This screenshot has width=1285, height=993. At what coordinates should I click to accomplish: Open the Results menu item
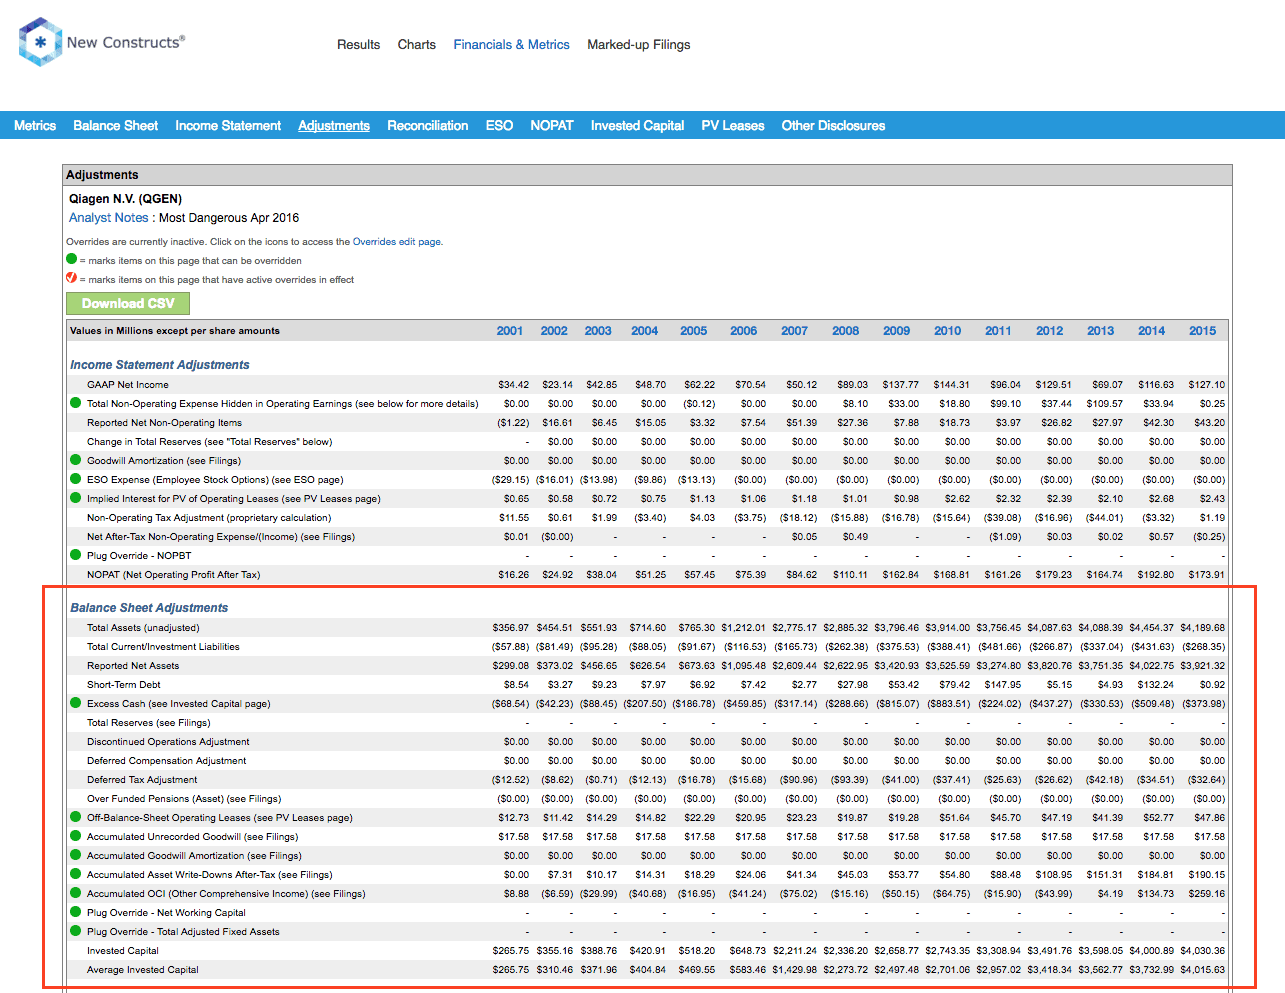click(x=358, y=45)
